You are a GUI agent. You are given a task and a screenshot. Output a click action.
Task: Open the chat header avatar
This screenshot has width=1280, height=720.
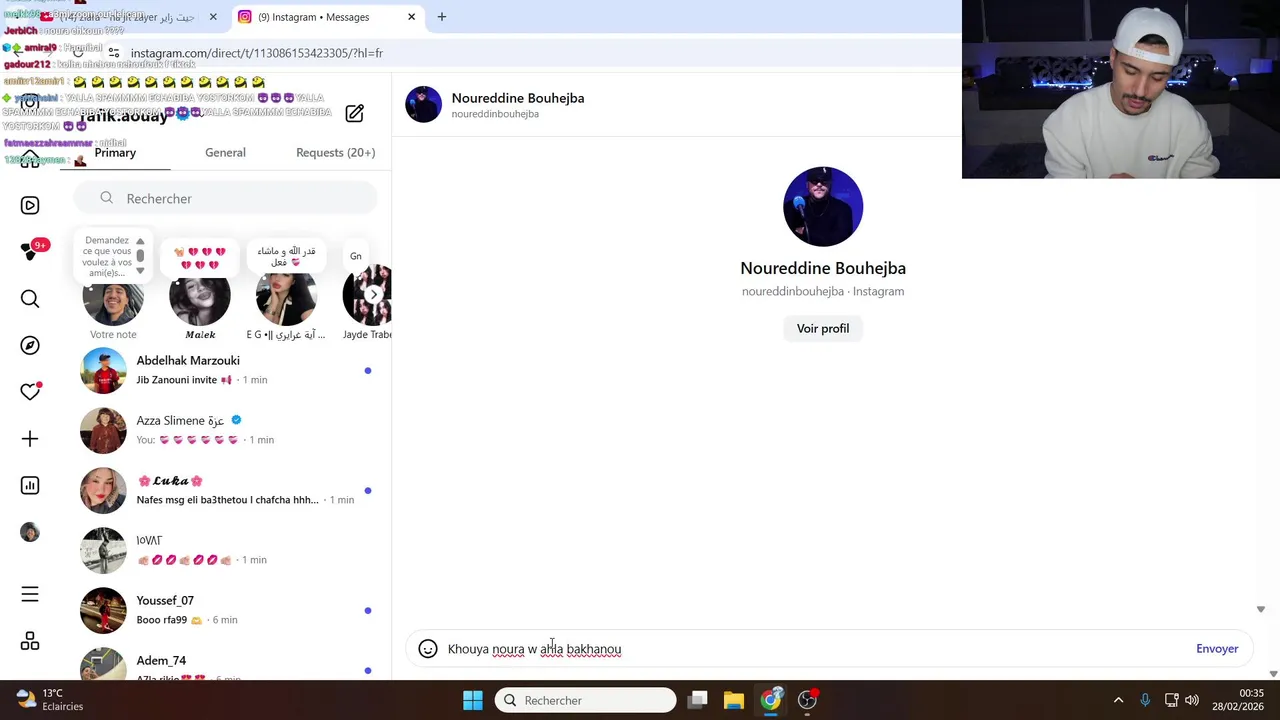(x=423, y=104)
